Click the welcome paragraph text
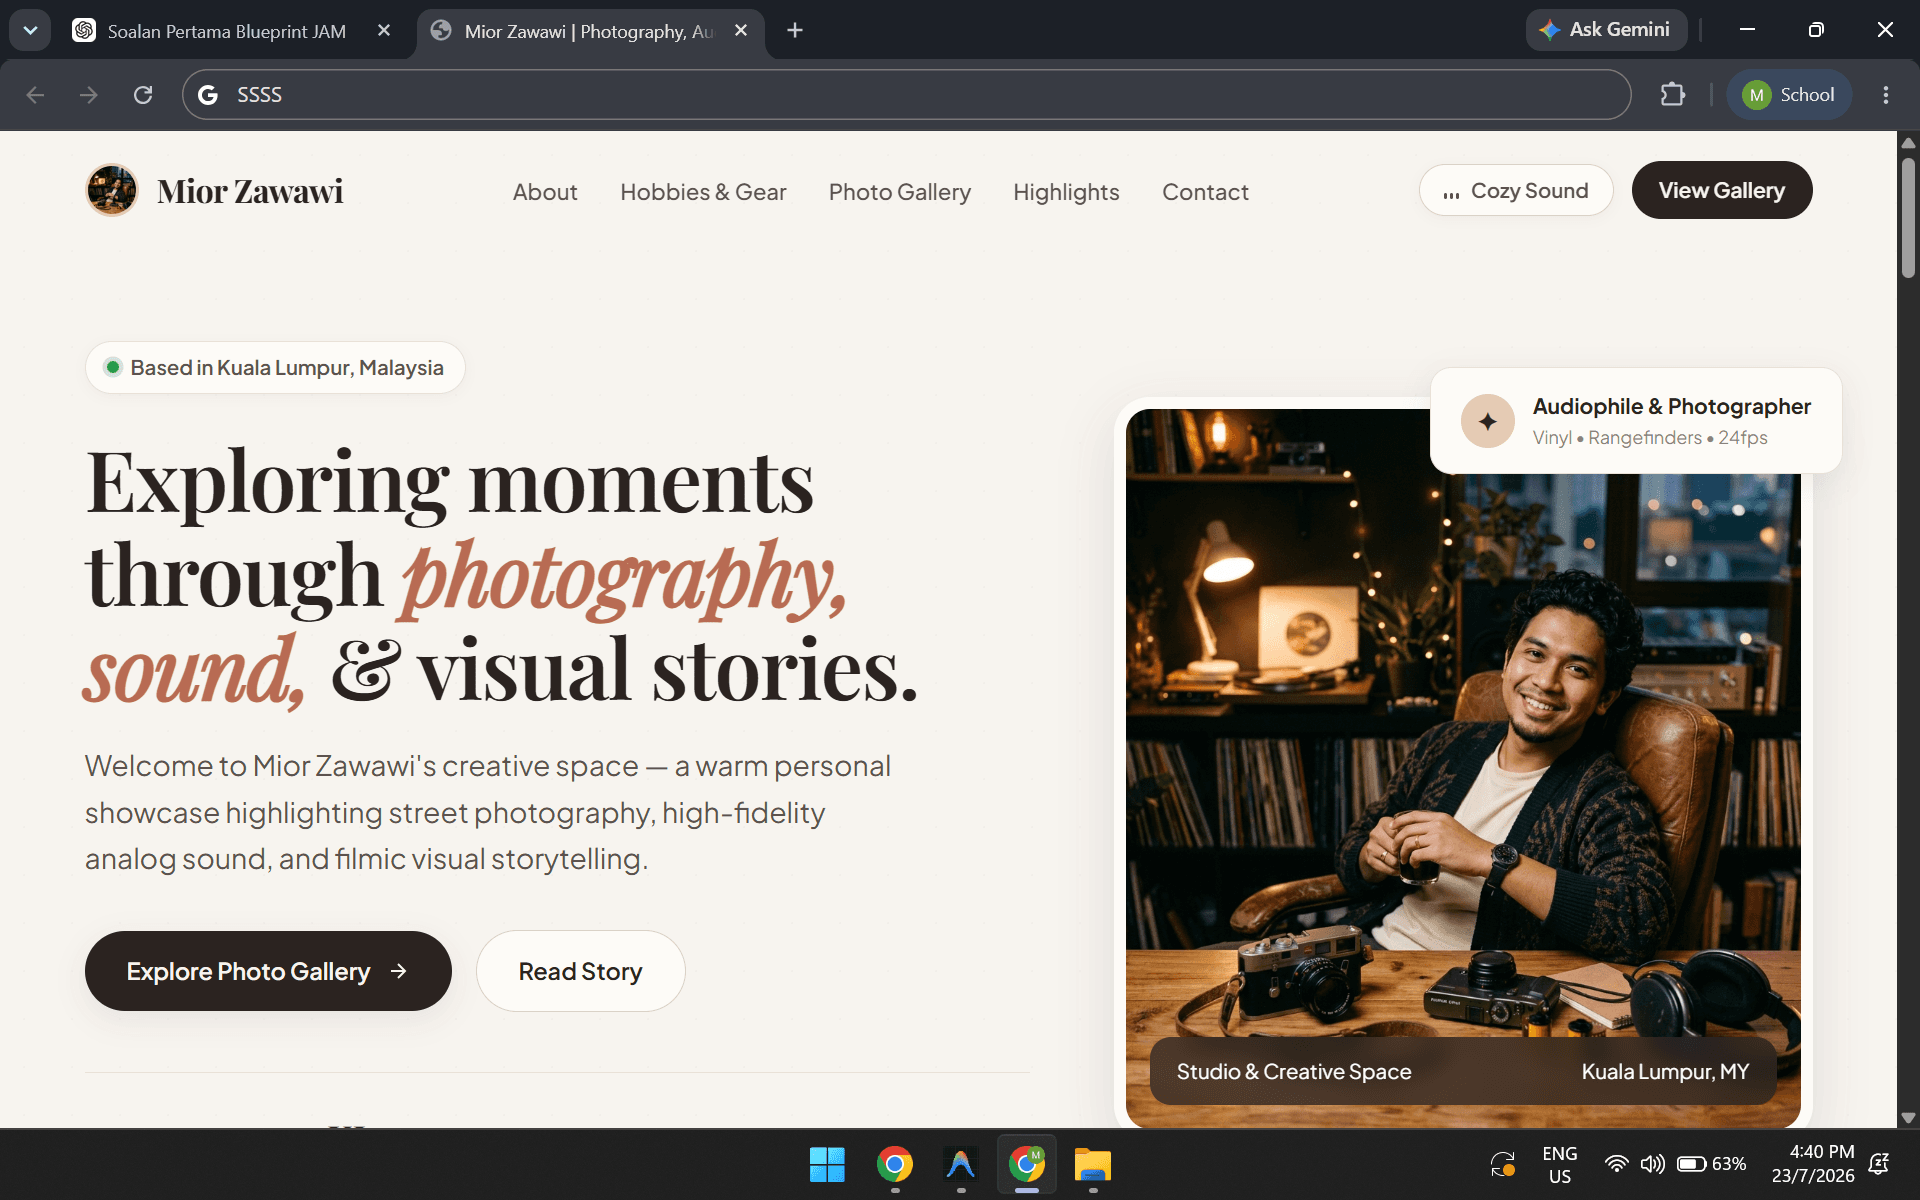Image resolution: width=1920 pixels, height=1200 pixels. pyautogui.click(x=488, y=812)
